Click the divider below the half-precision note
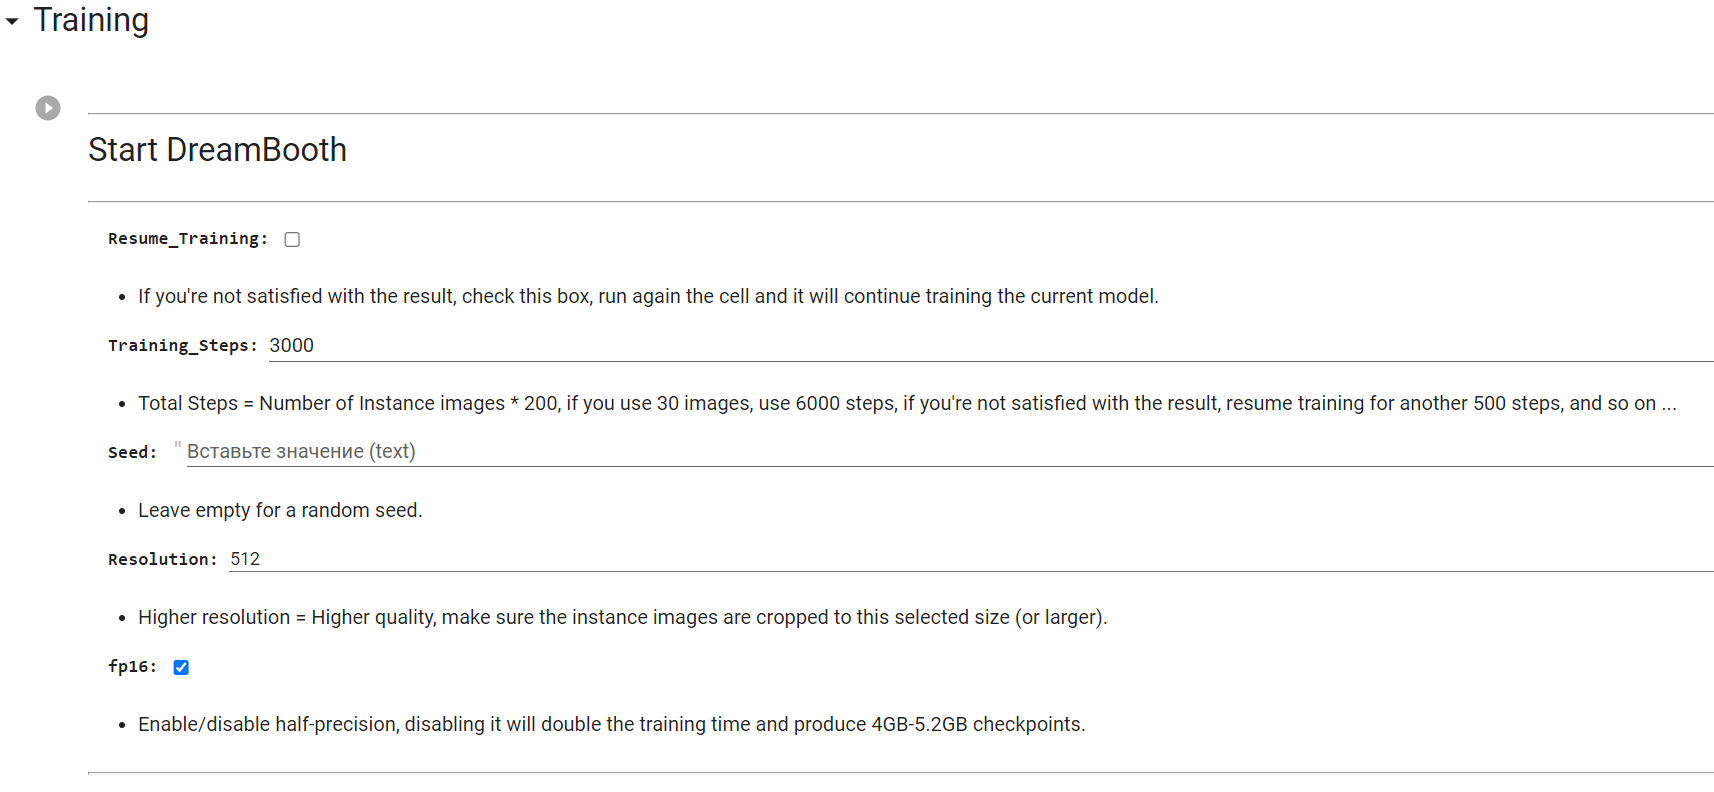This screenshot has width=1714, height=792. [900, 773]
